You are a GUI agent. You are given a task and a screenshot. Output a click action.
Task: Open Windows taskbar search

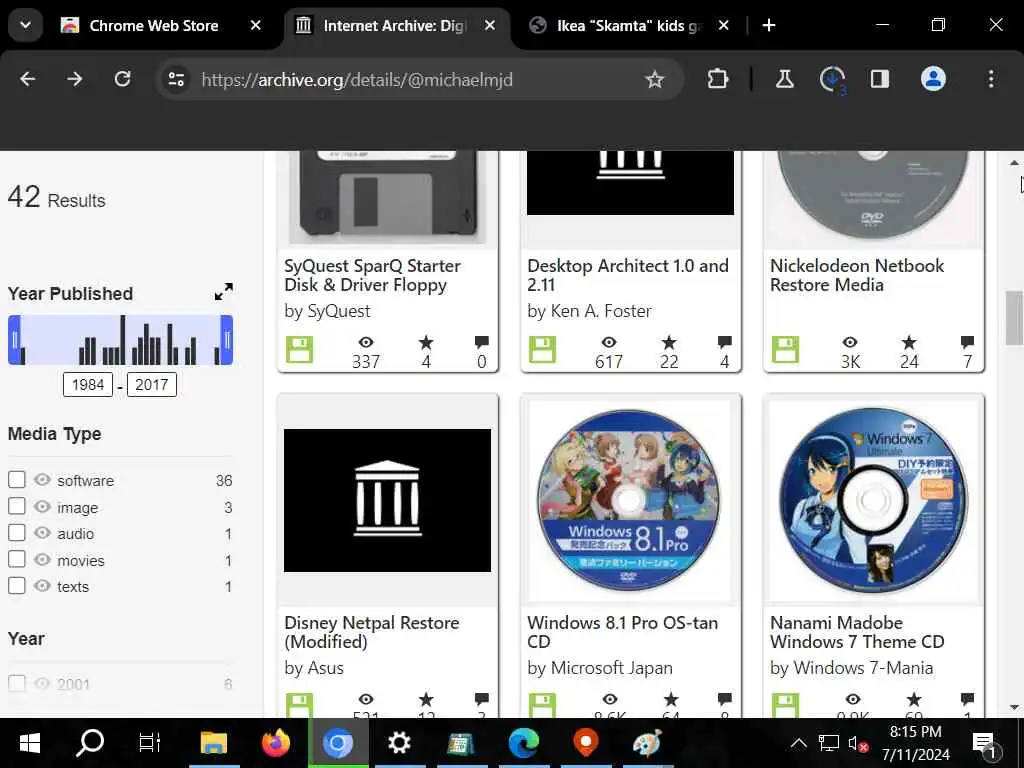coord(90,743)
